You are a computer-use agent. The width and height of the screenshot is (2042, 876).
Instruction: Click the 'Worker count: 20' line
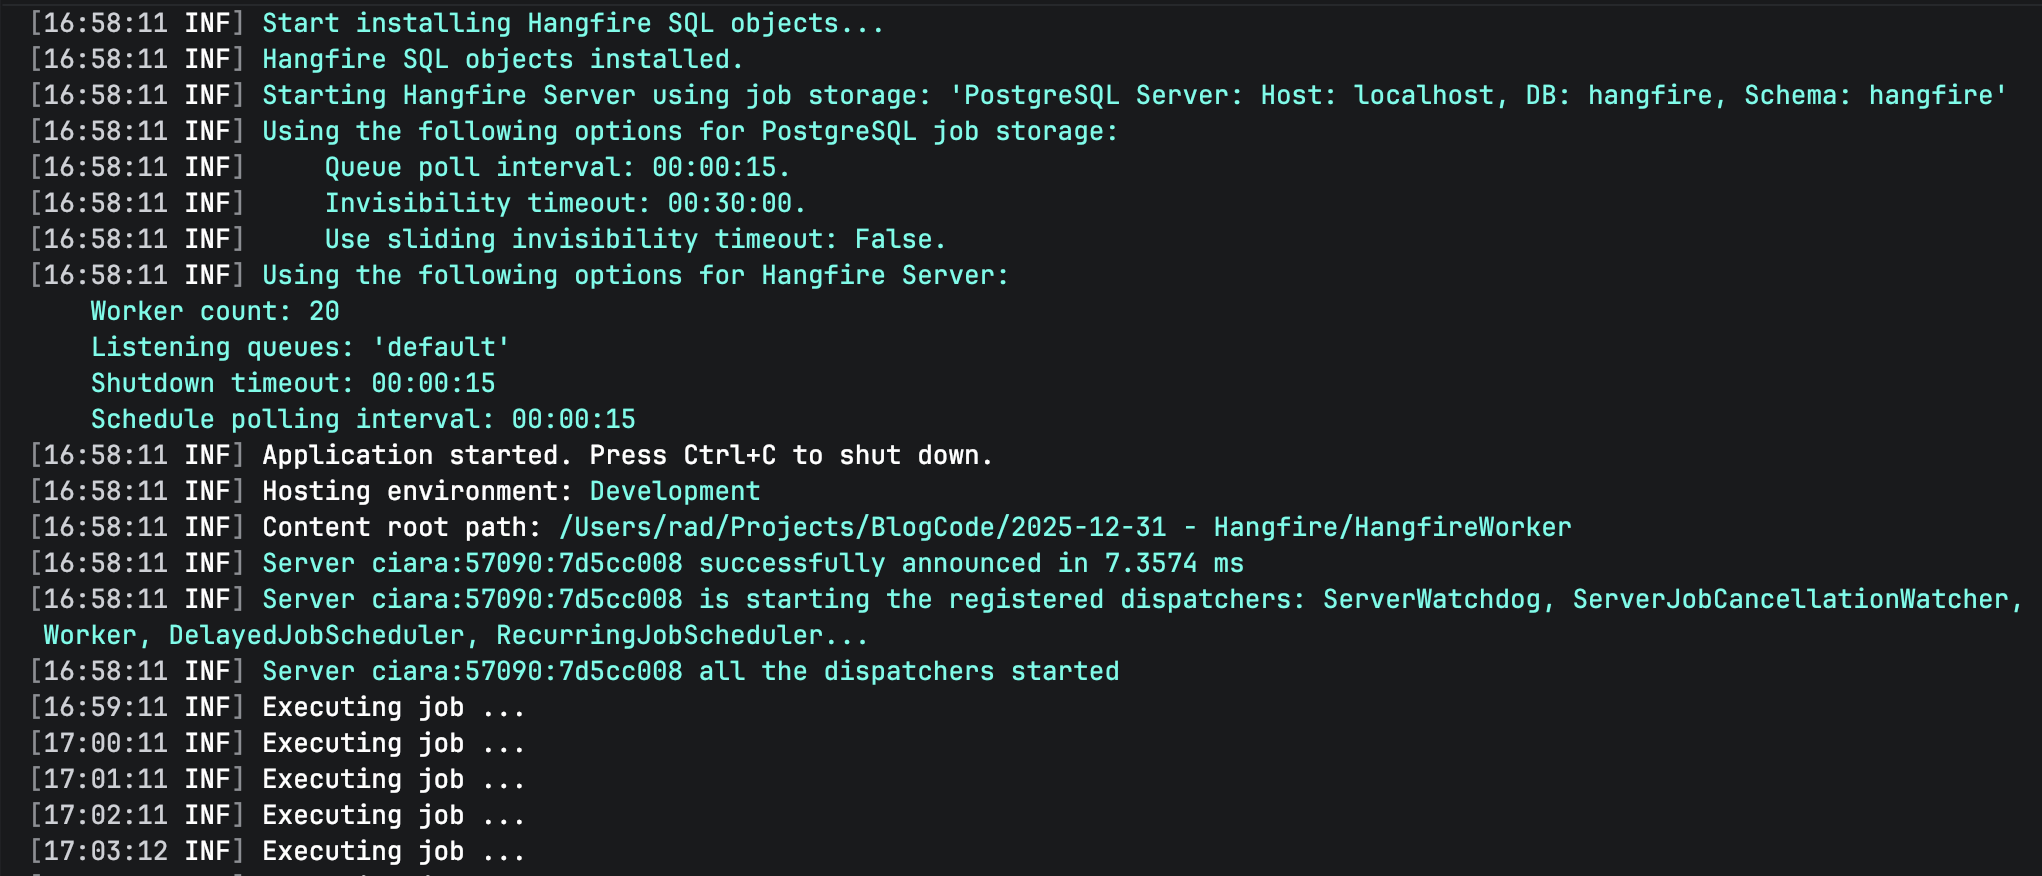pos(215,311)
